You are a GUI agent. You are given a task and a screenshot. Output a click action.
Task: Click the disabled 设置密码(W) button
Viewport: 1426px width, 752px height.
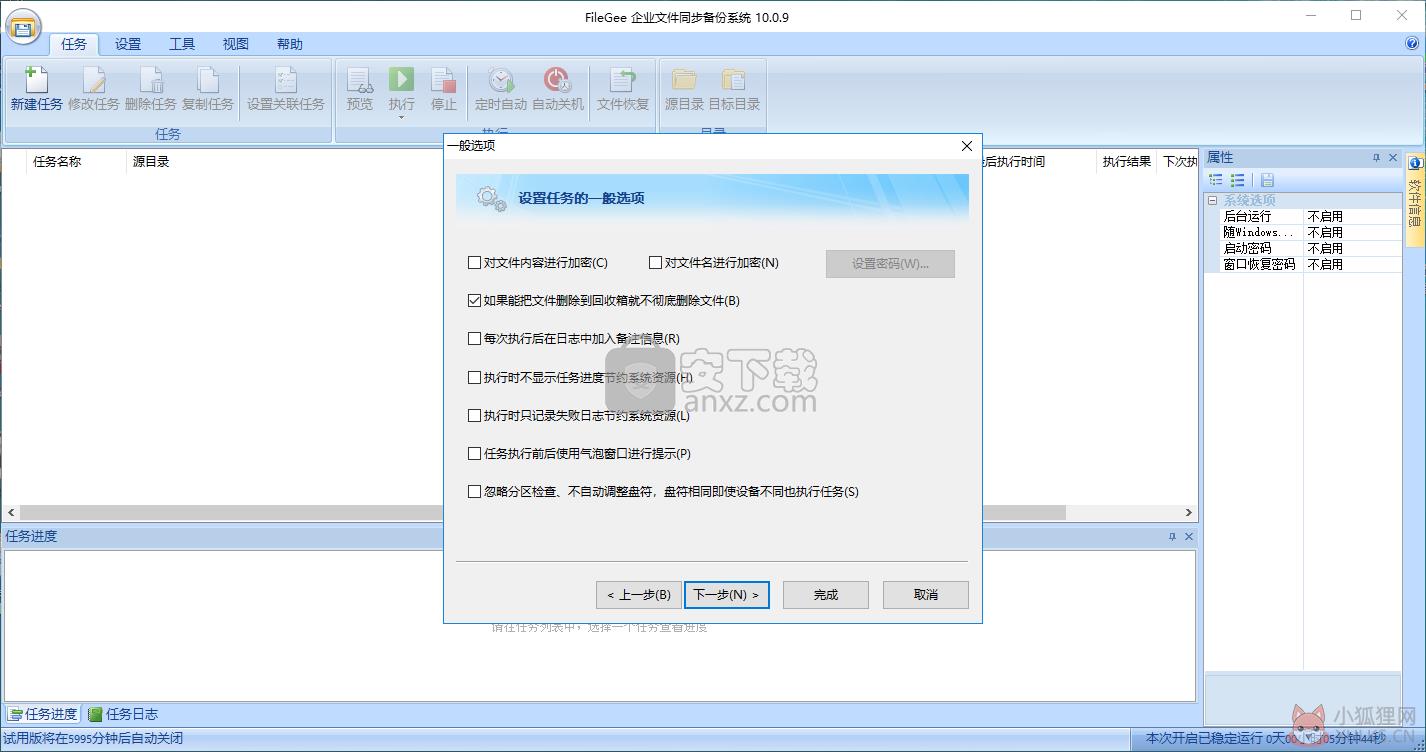click(890, 264)
